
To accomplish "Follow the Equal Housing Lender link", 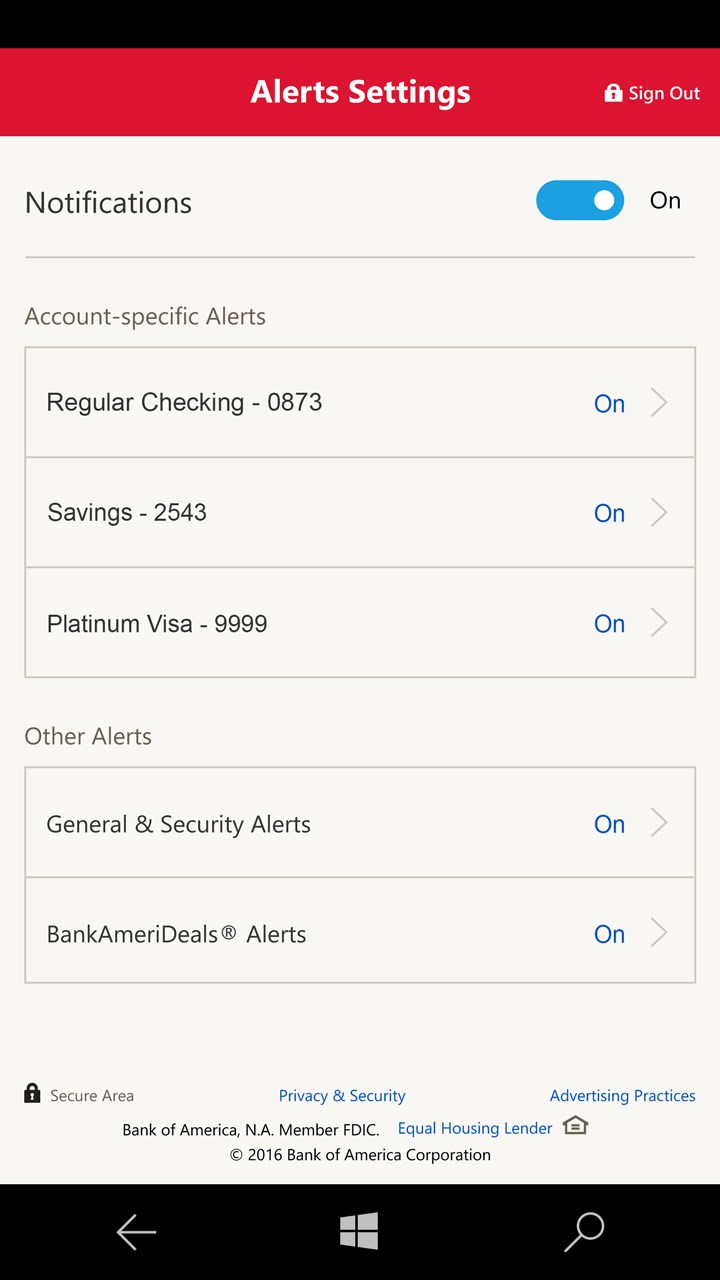I will [x=475, y=1128].
